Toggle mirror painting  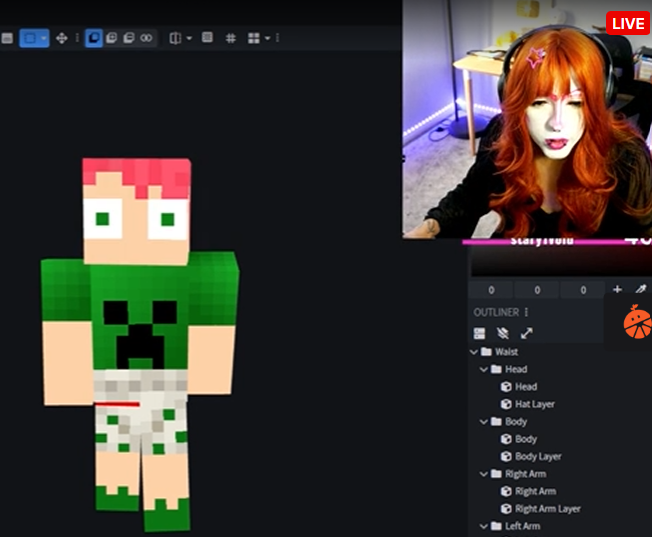(x=175, y=38)
